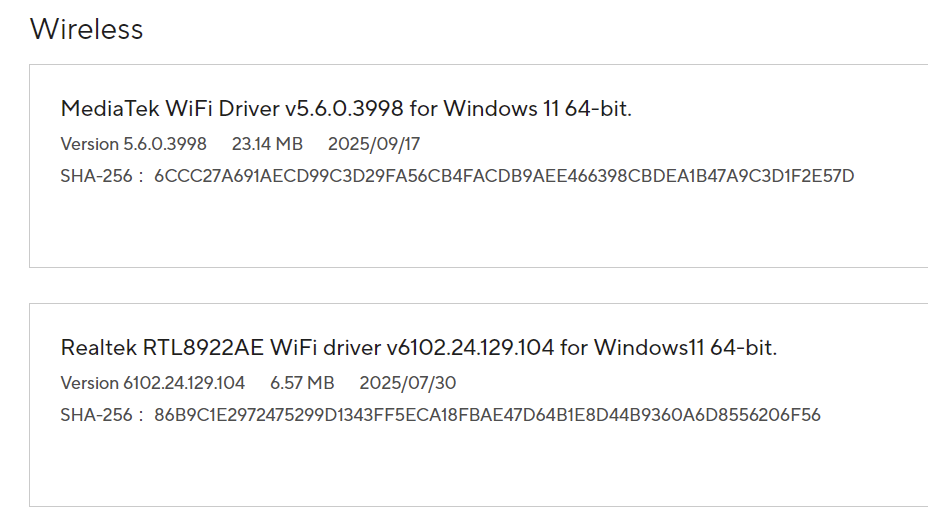
Task: Open the MediaTek WiFi Driver title link
Action: click(x=346, y=108)
